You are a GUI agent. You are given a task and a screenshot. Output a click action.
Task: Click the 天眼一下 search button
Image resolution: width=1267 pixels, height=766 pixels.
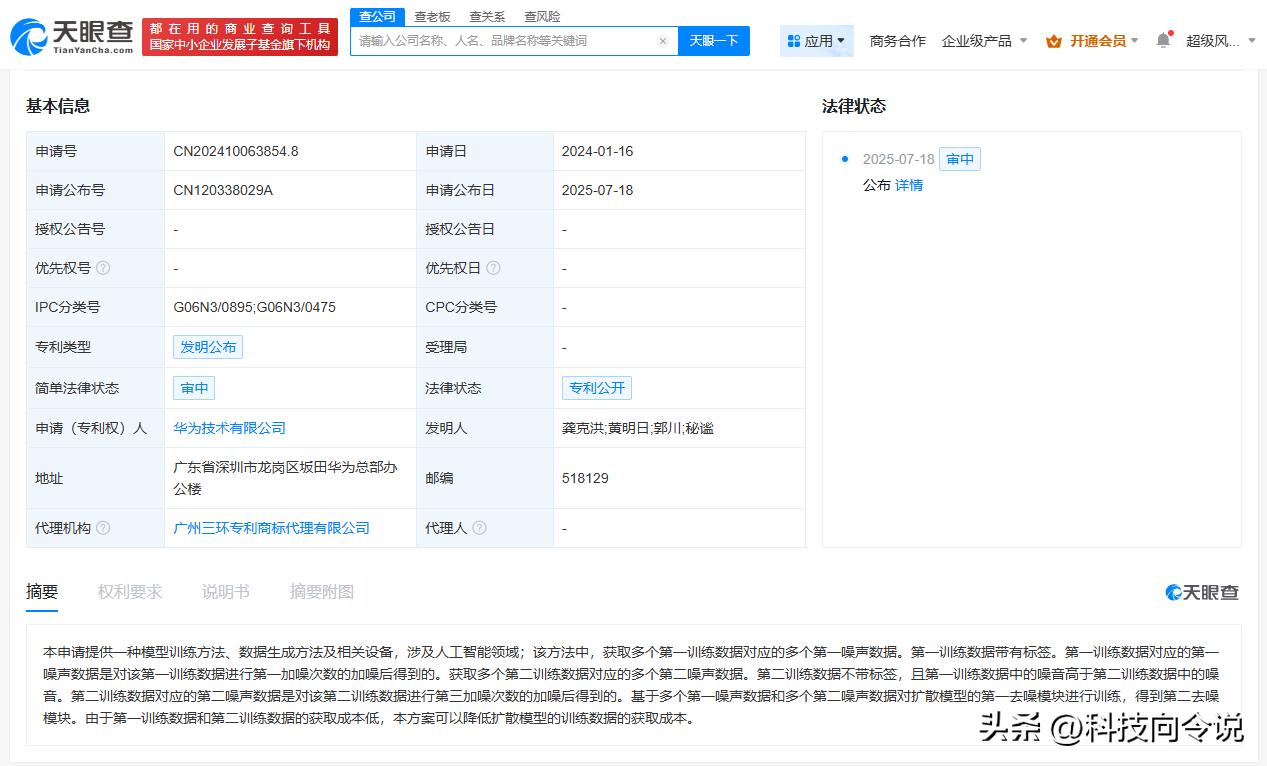[x=714, y=41]
